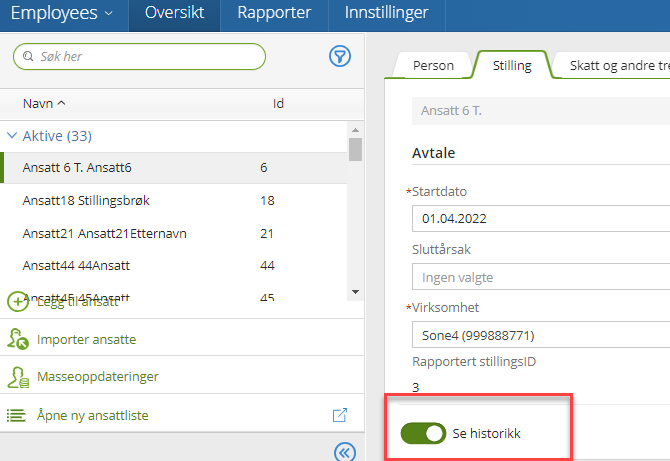The image size is (670, 461).
Task: Click the Id column header
Action: (x=278, y=103)
